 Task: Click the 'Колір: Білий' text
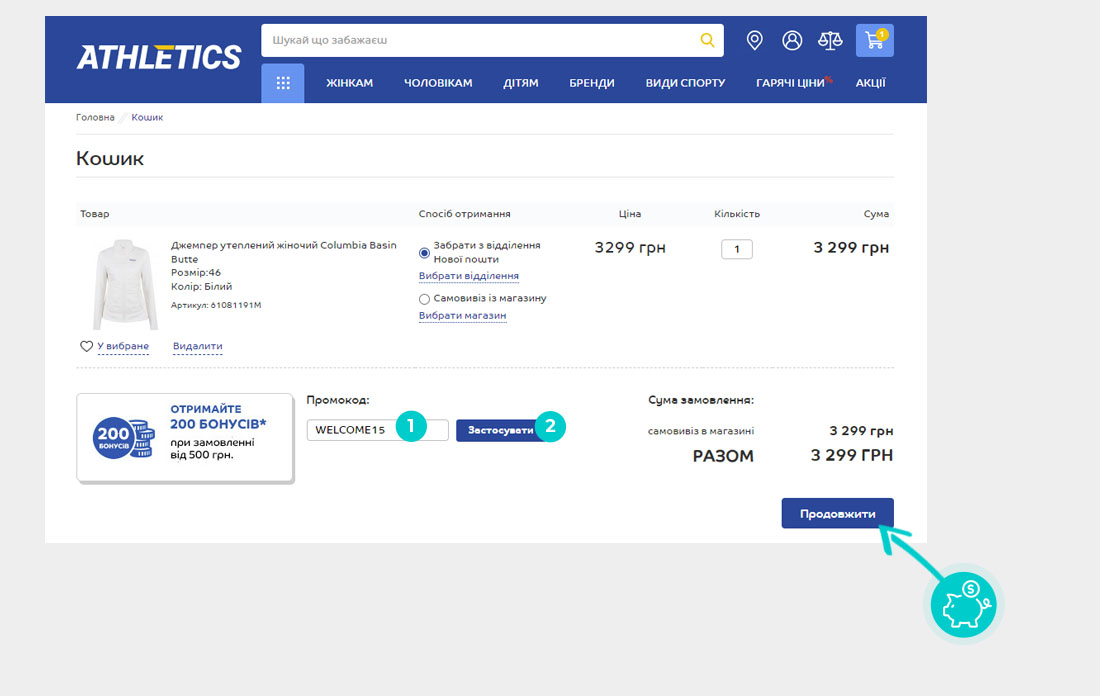pyautogui.click(x=201, y=286)
